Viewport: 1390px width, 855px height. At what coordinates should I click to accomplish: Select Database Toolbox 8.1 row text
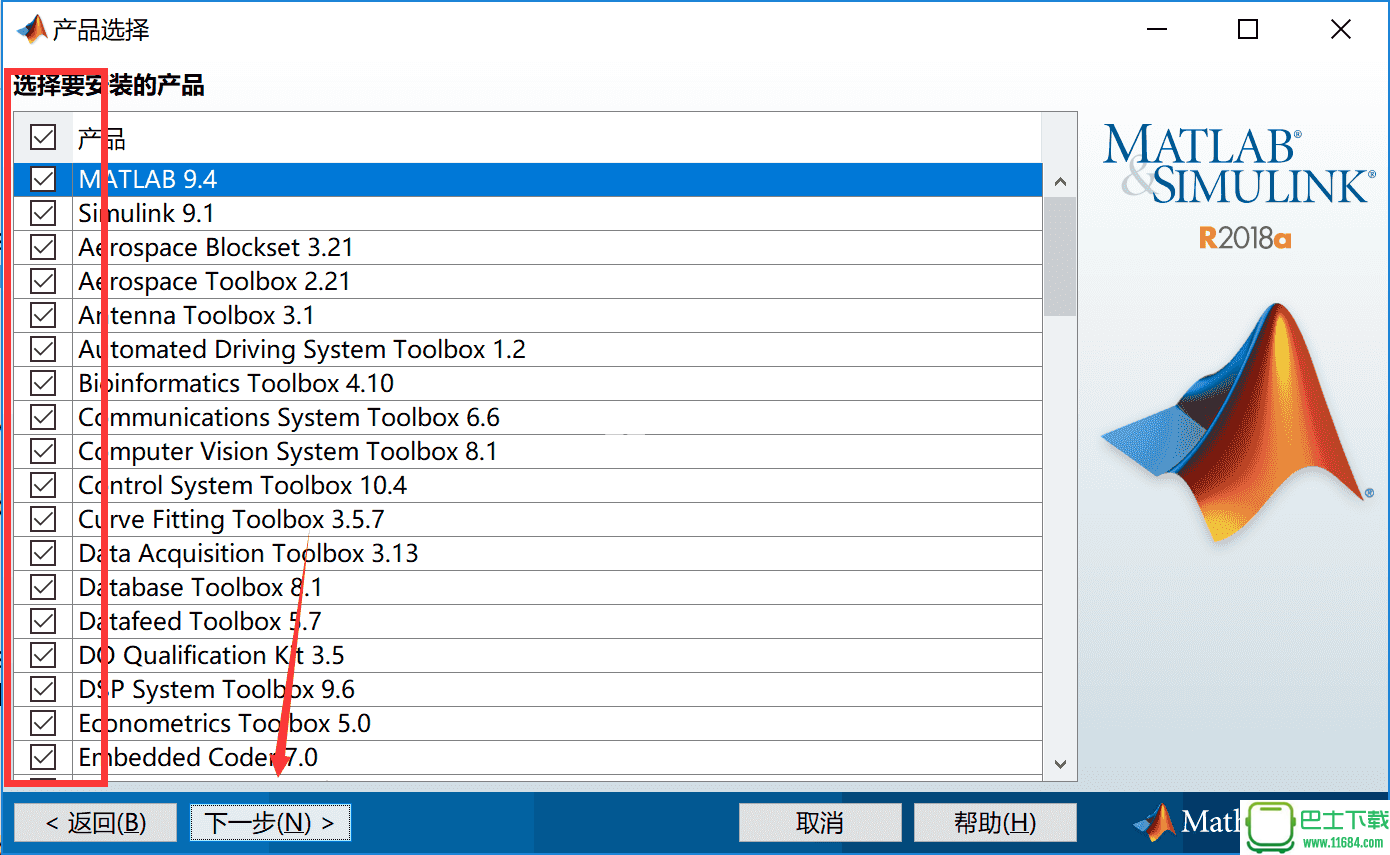tap(200, 587)
